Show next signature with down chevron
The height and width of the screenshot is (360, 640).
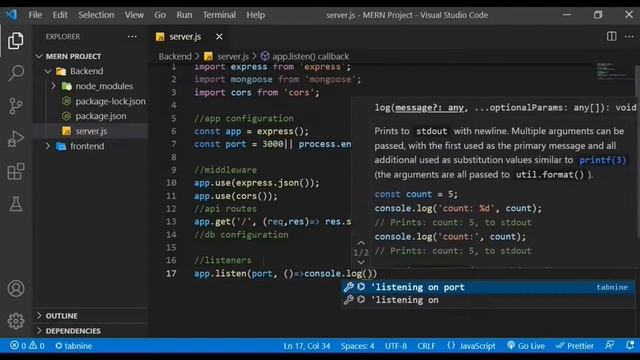361,262
